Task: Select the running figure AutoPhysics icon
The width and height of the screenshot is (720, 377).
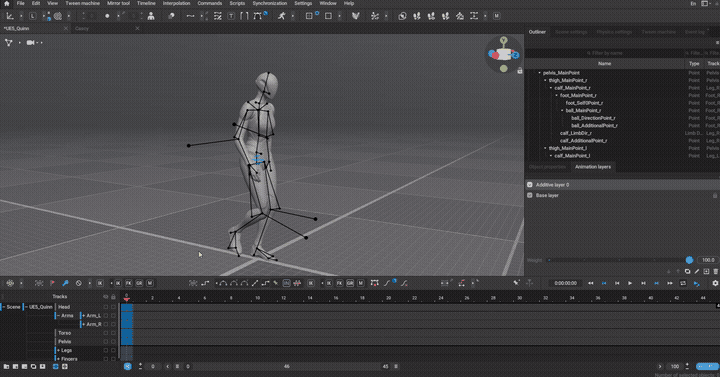Action: click(x=281, y=16)
